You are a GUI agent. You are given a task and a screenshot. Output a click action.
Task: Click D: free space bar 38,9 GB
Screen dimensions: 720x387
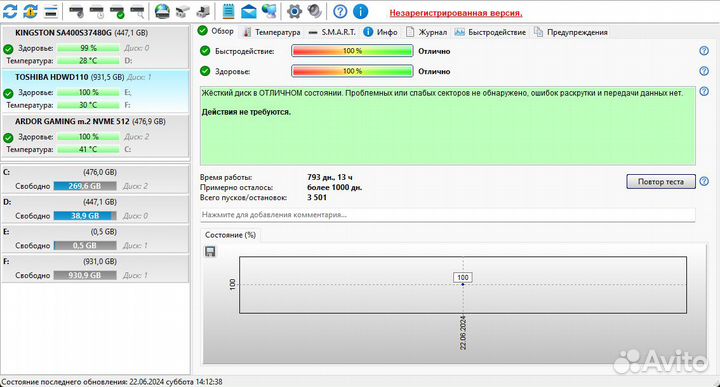click(85, 216)
